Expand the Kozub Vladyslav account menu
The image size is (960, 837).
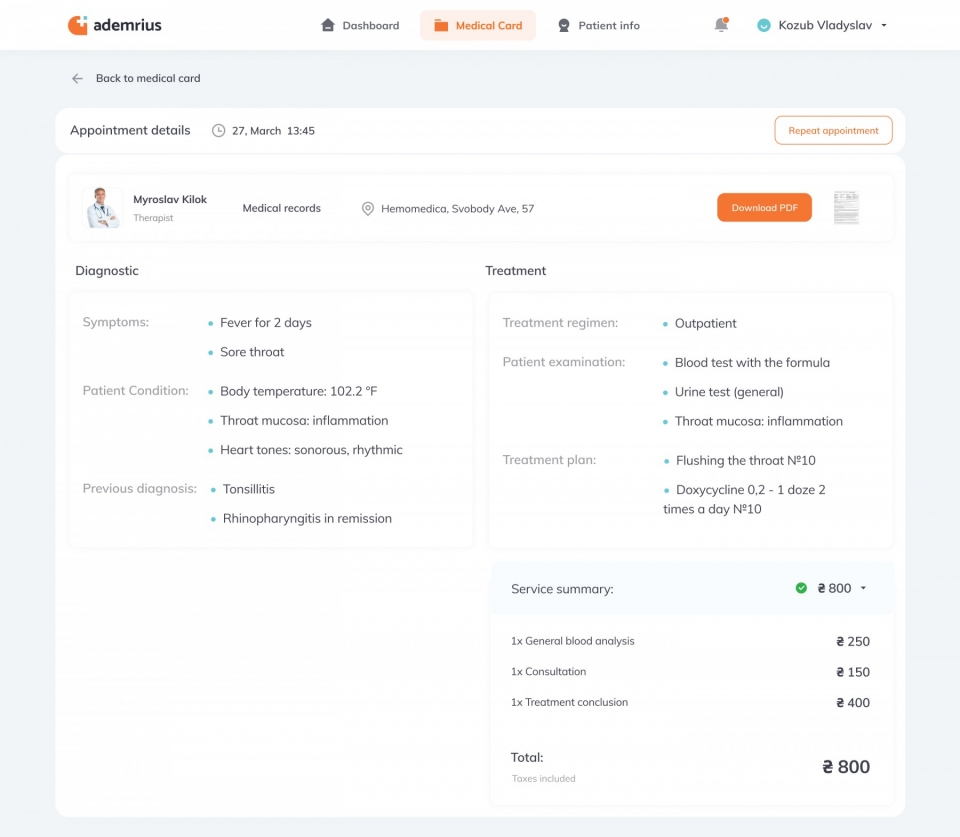(x=884, y=26)
